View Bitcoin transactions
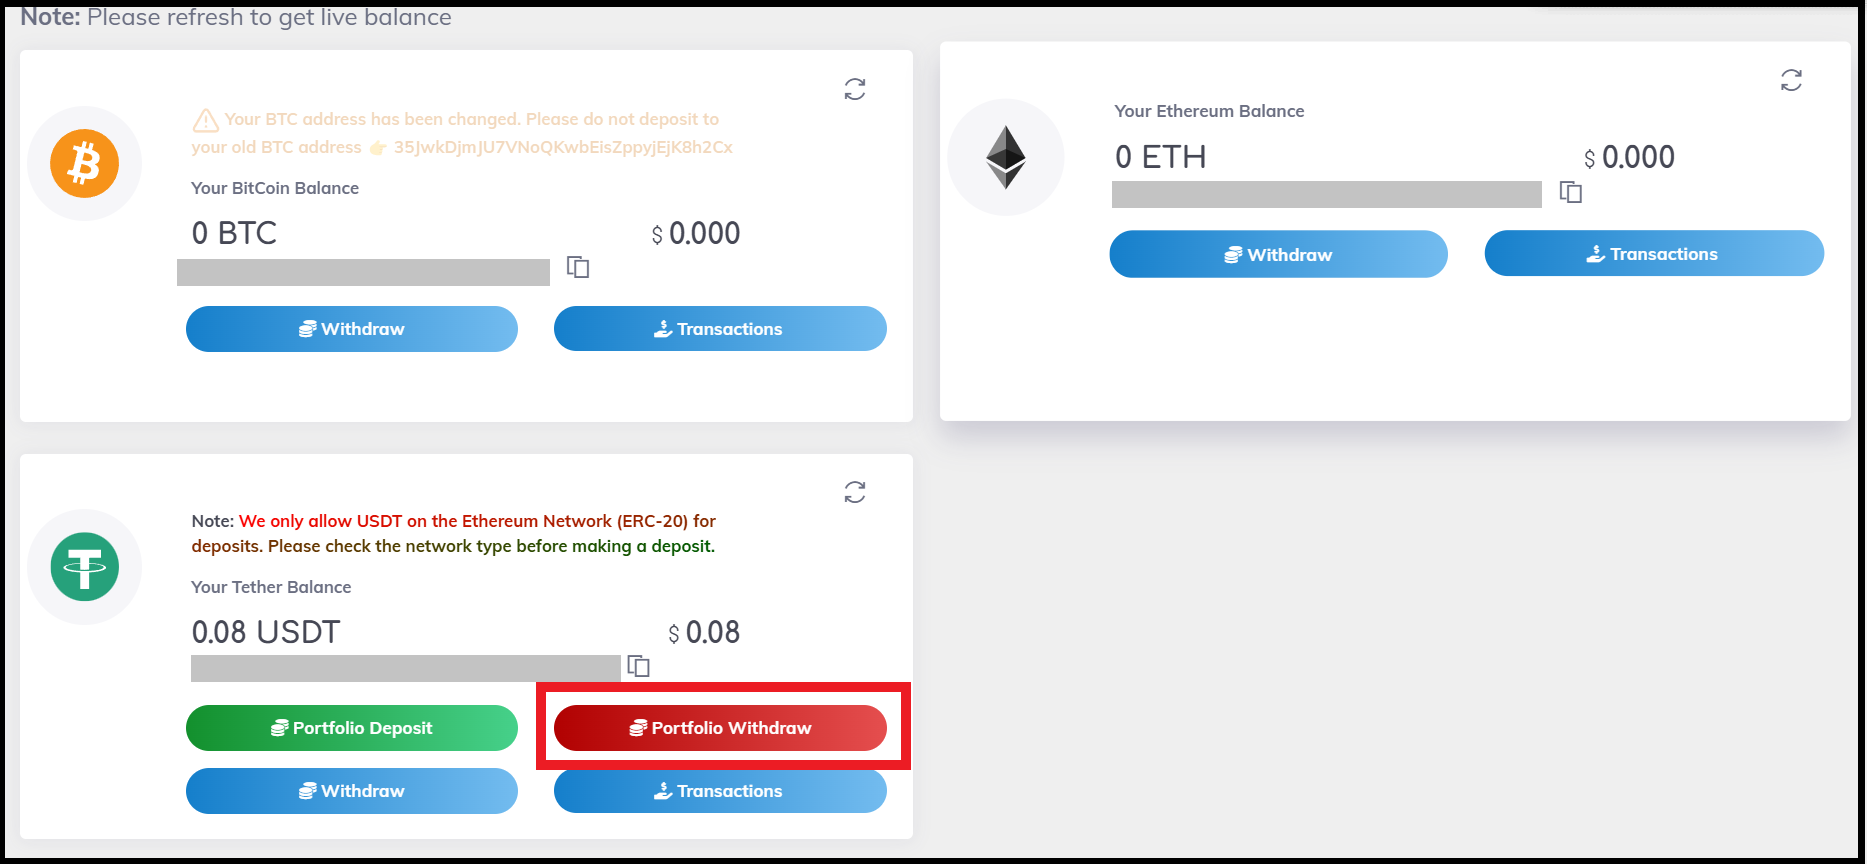Screen dimensions: 1867x864 tap(720, 329)
